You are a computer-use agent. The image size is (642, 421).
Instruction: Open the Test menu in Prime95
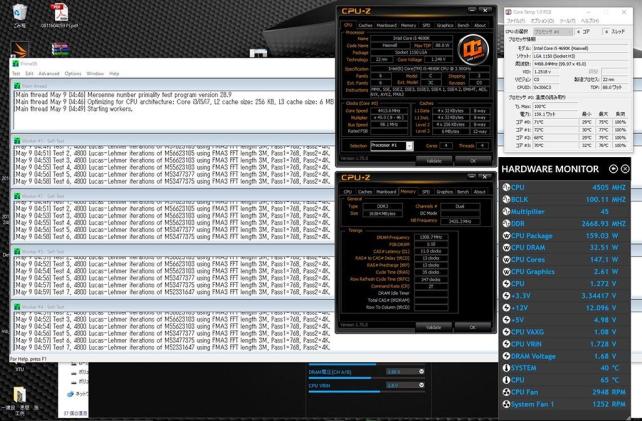click(x=16, y=74)
